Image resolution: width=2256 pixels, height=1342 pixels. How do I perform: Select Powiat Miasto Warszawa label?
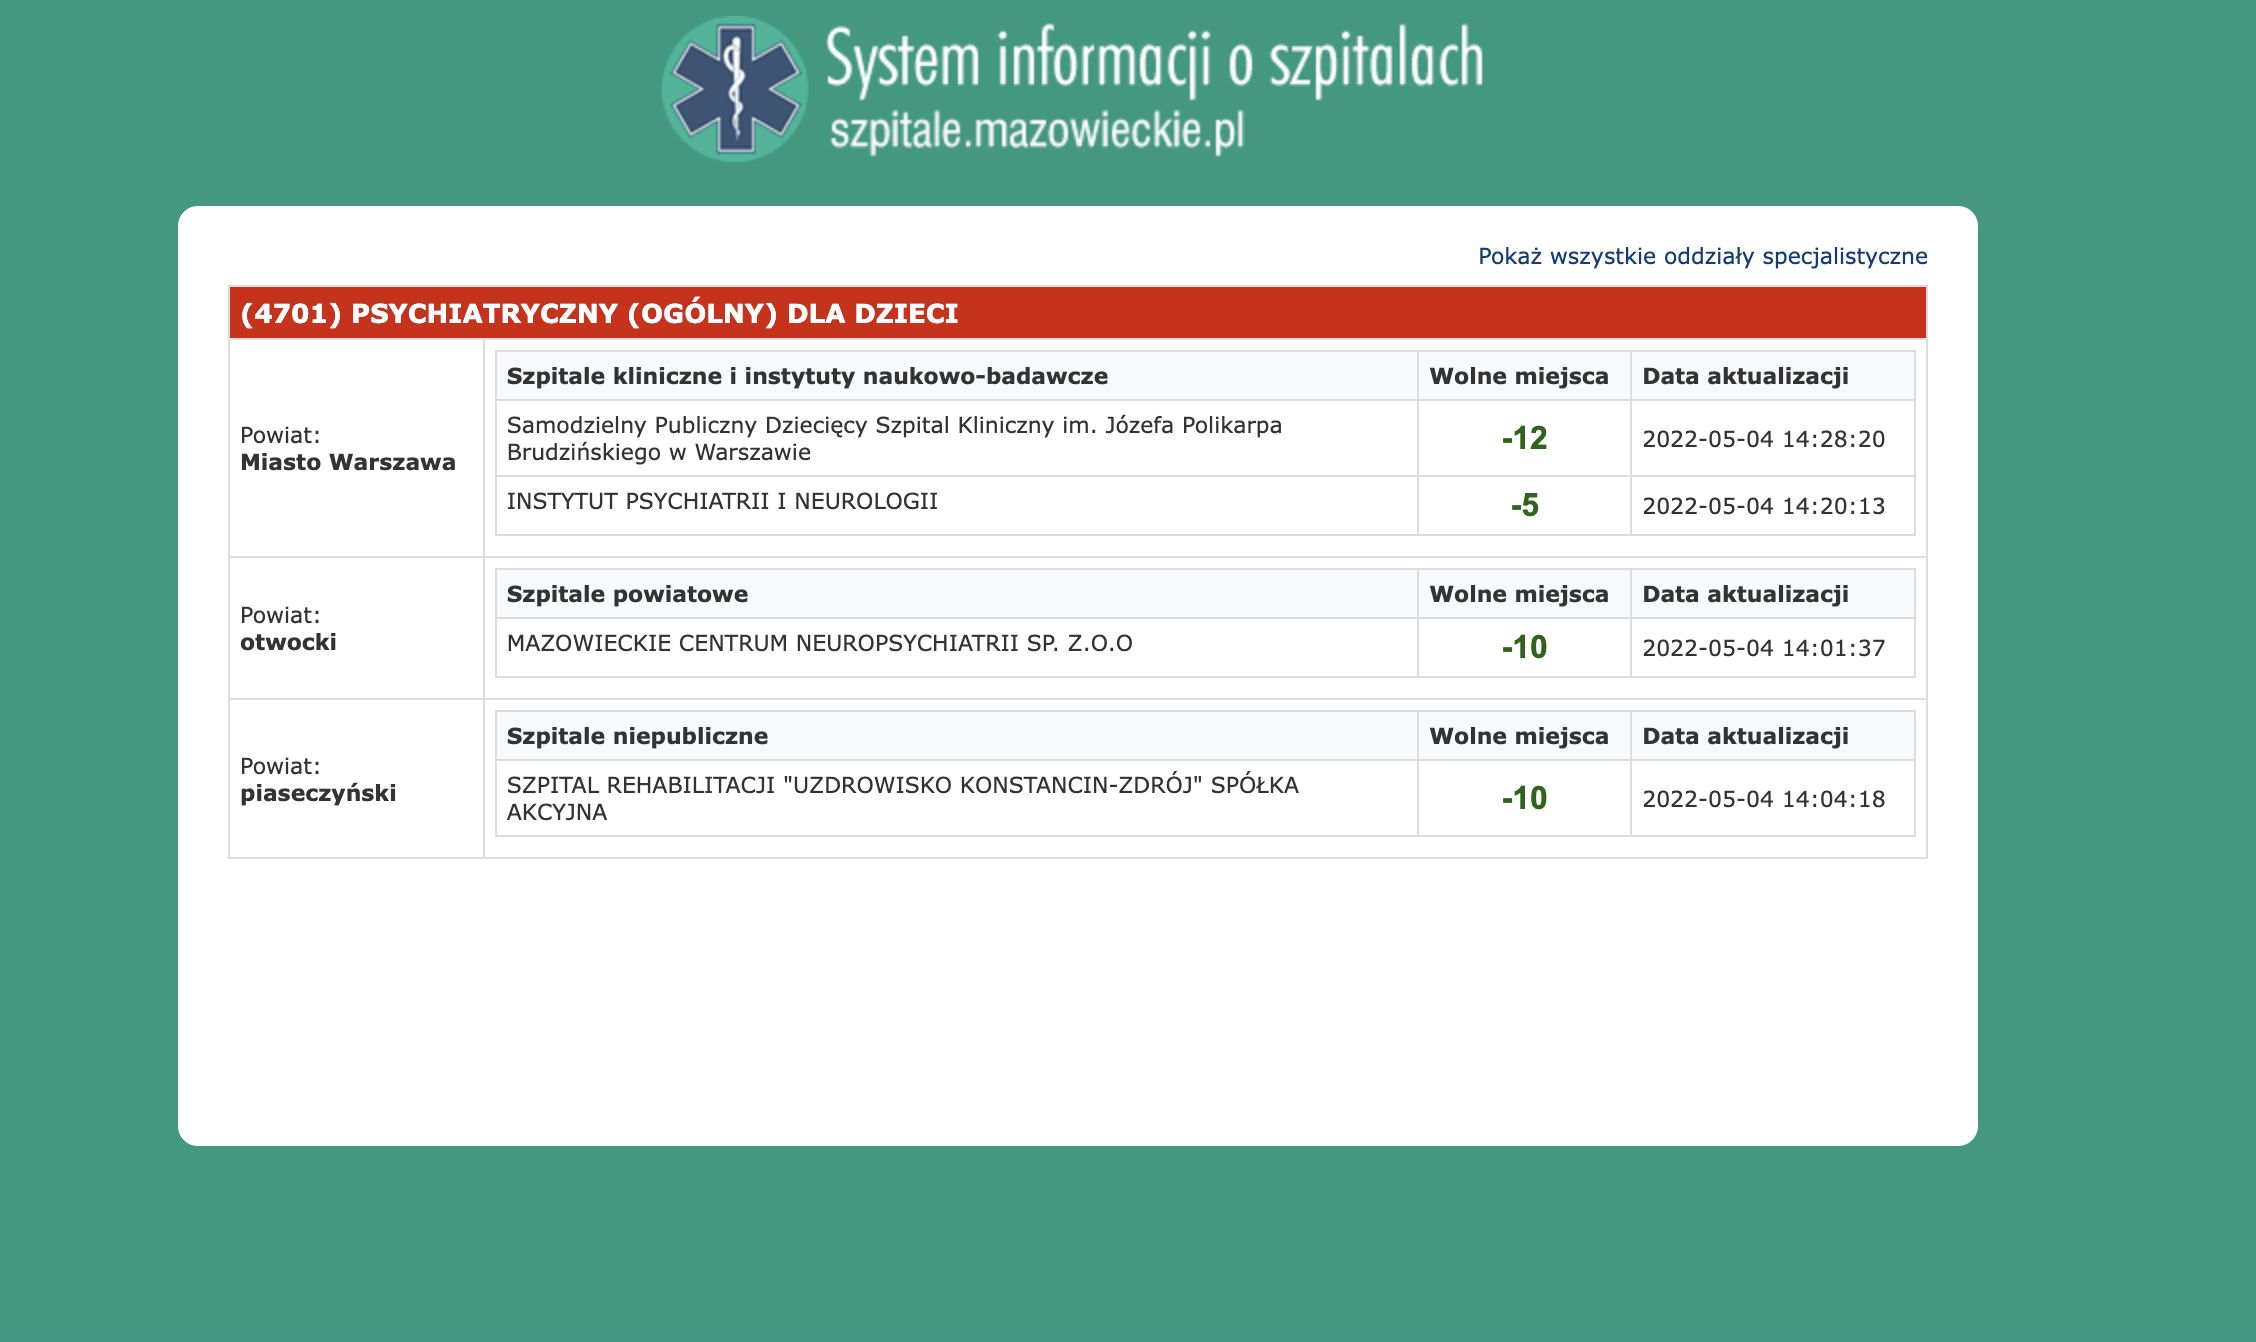pos(348,450)
